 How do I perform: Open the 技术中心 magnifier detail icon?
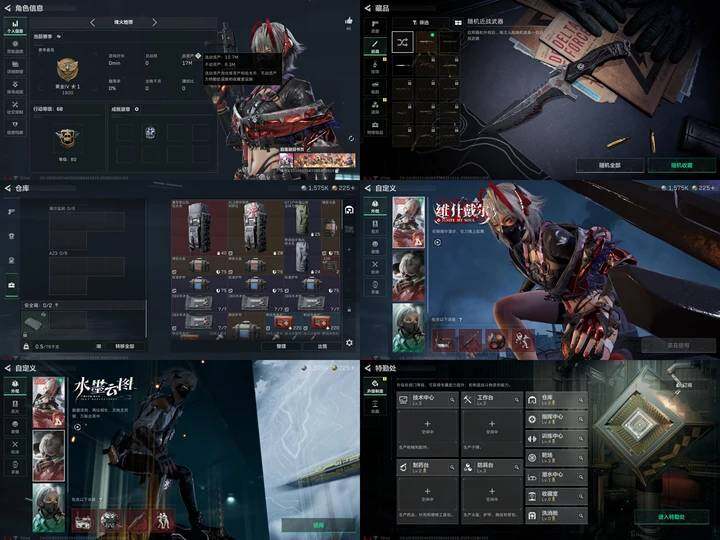pos(452,400)
